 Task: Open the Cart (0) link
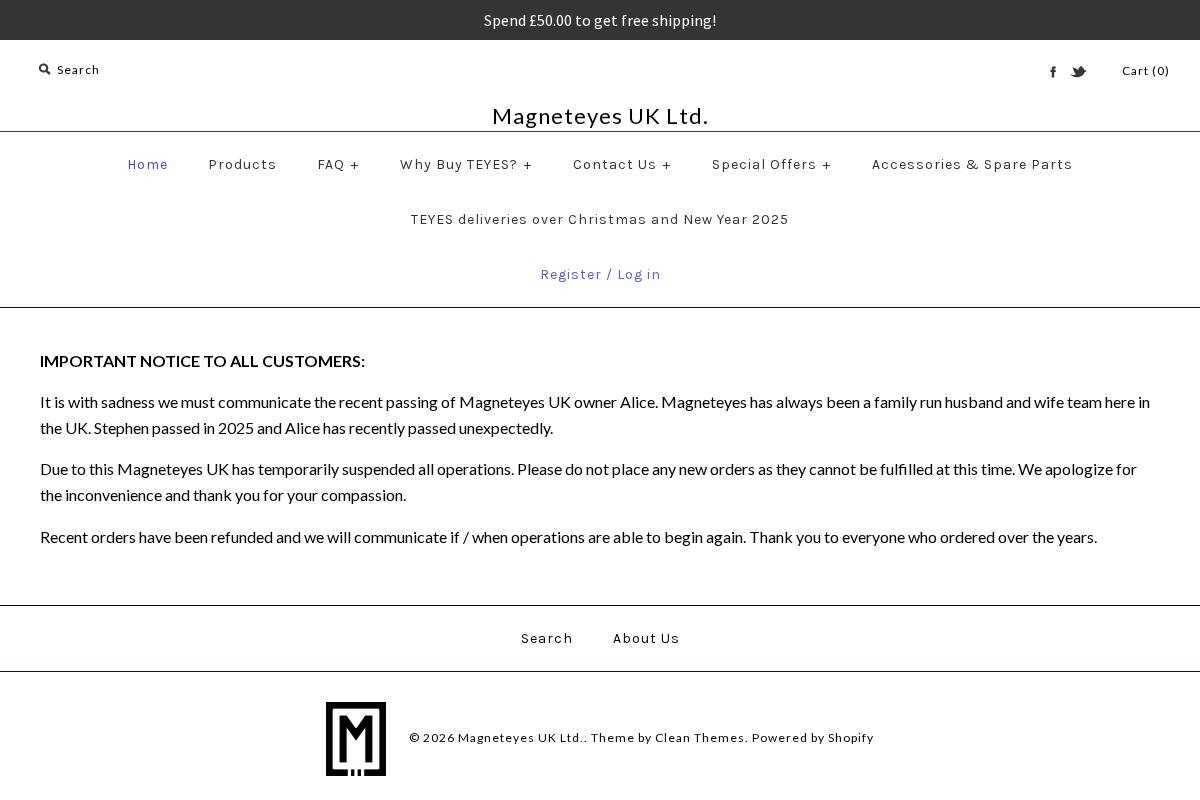(x=1145, y=71)
